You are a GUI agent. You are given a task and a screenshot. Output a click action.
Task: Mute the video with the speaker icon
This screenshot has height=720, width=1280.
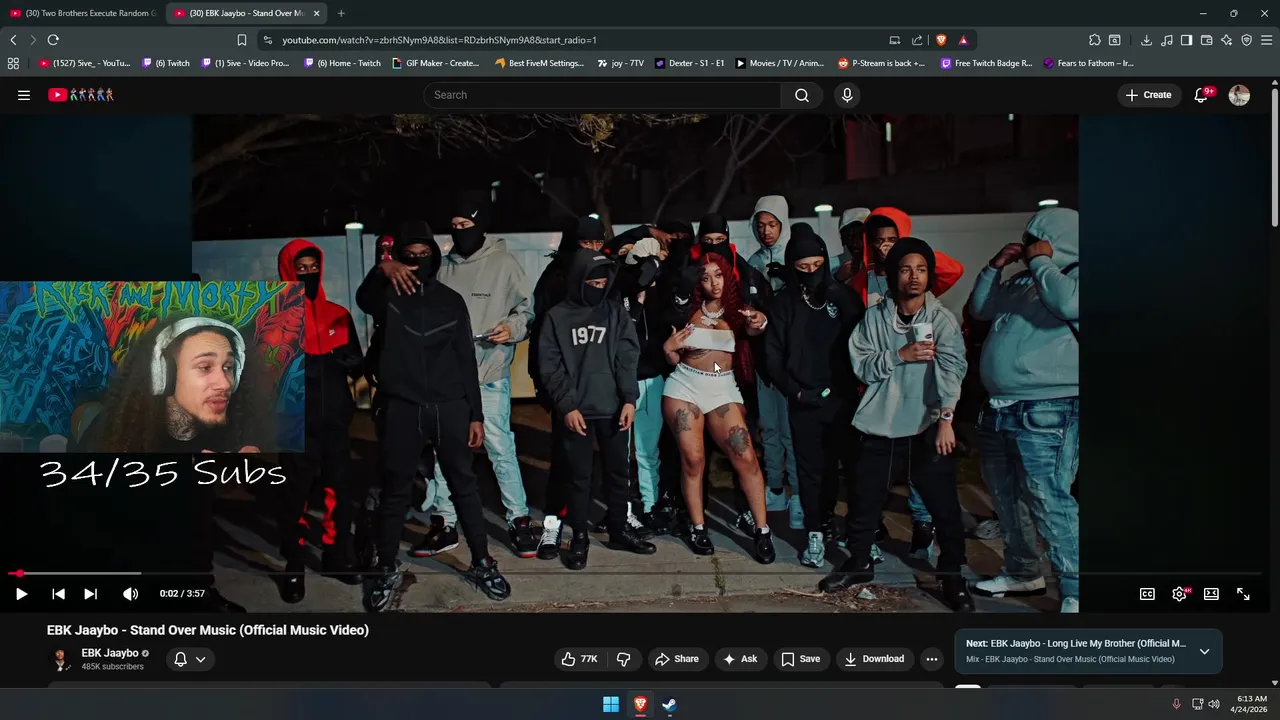coord(130,594)
